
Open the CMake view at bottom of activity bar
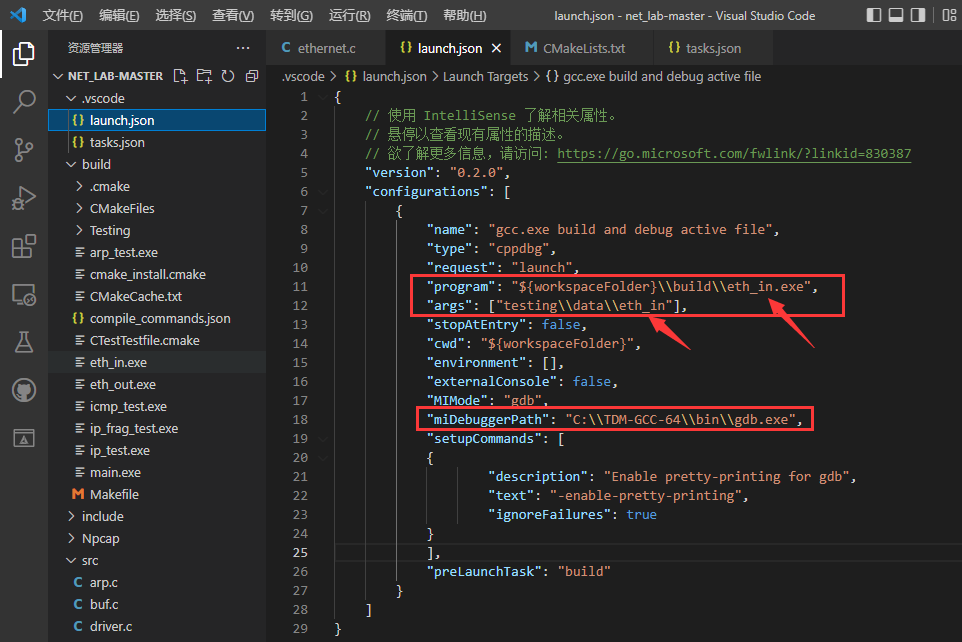[x=23, y=438]
